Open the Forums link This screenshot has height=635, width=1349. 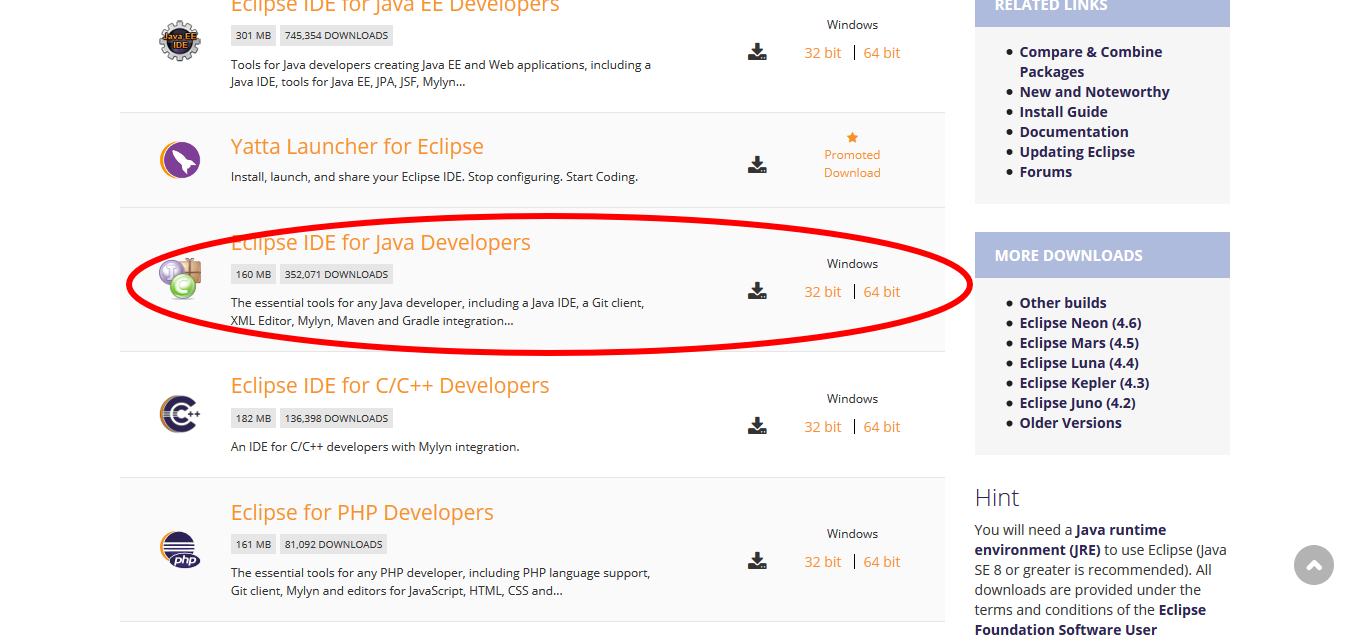pos(1046,172)
